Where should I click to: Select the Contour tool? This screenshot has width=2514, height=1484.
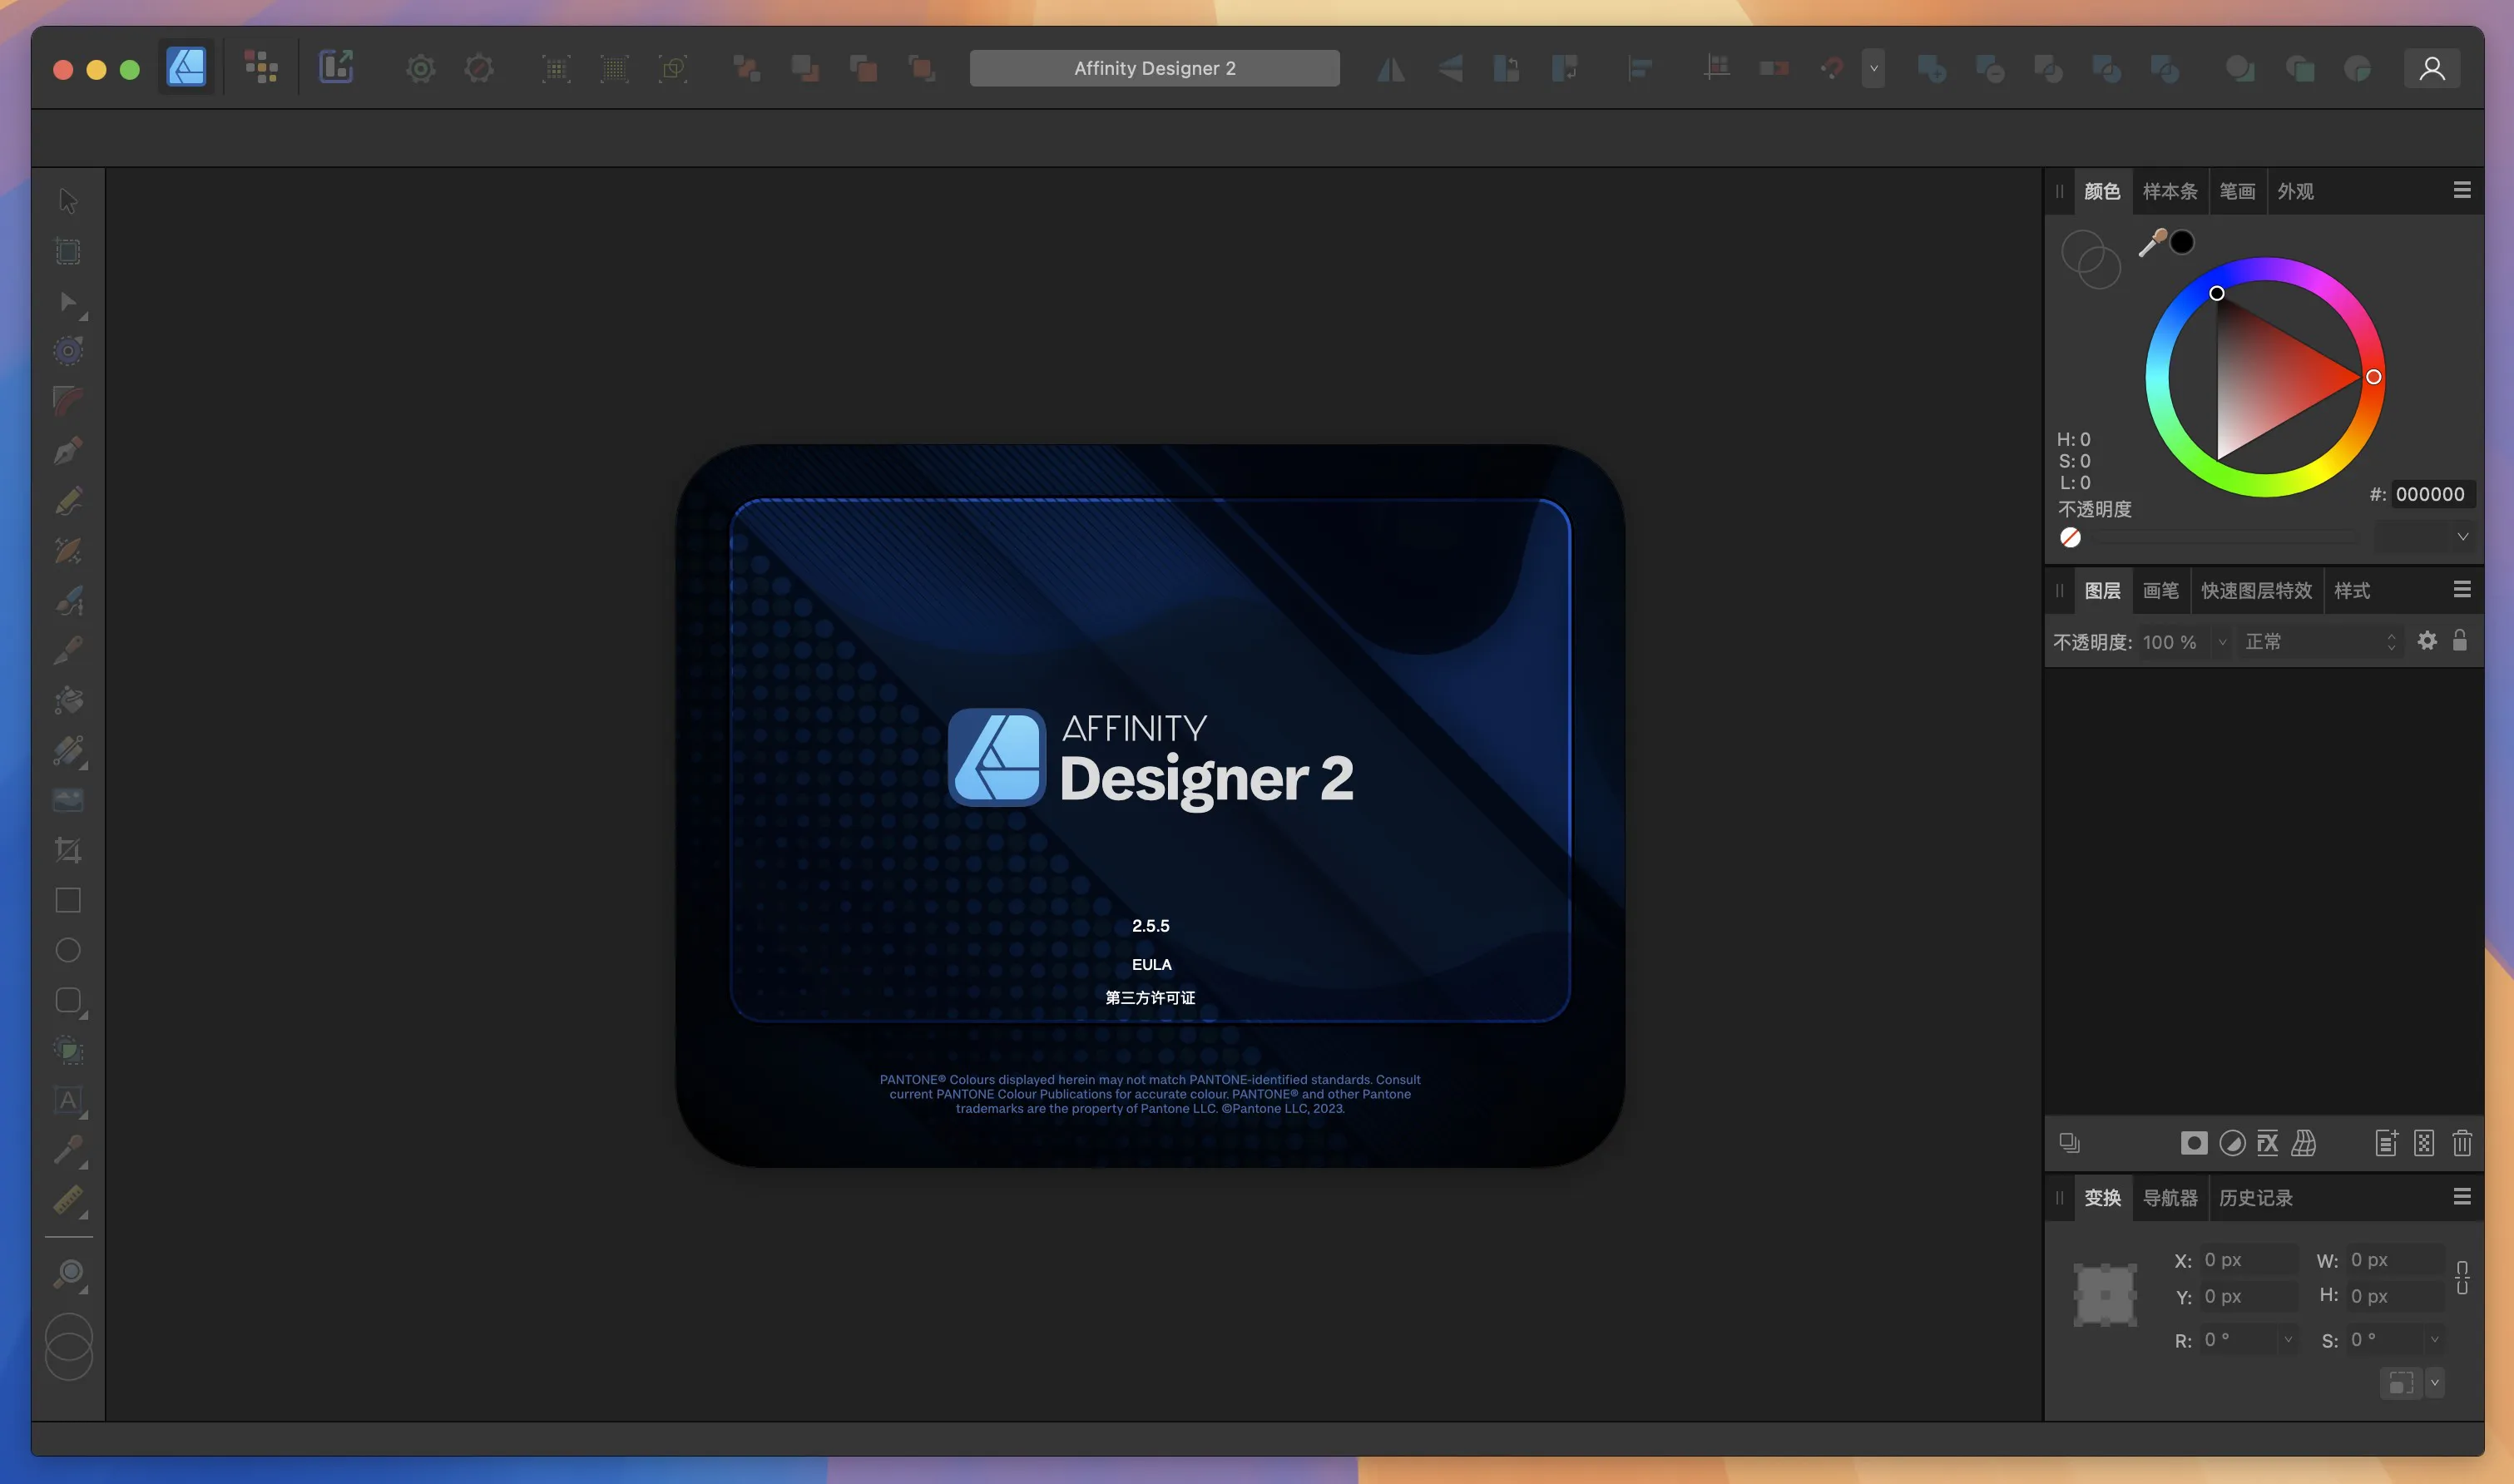point(68,351)
